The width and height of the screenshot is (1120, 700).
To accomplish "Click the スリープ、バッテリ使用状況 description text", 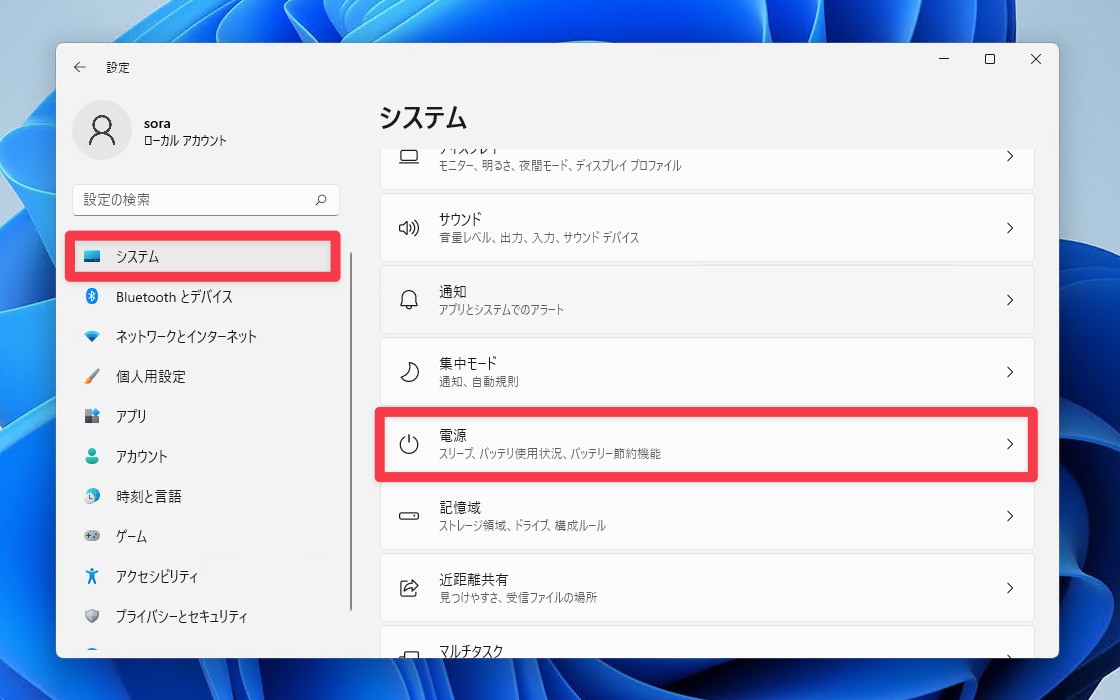I will (x=549, y=454).
